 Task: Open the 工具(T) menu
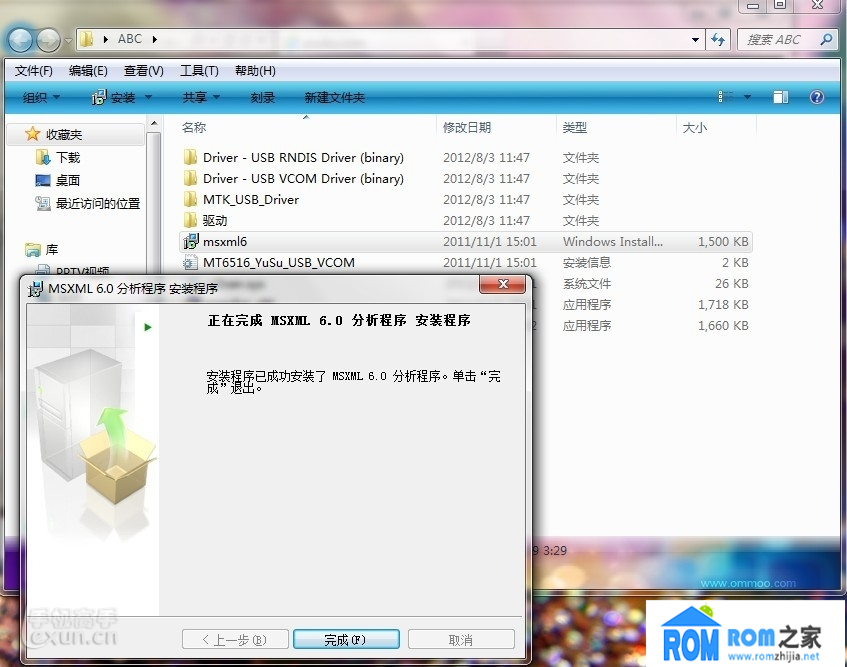coord(198,70)
